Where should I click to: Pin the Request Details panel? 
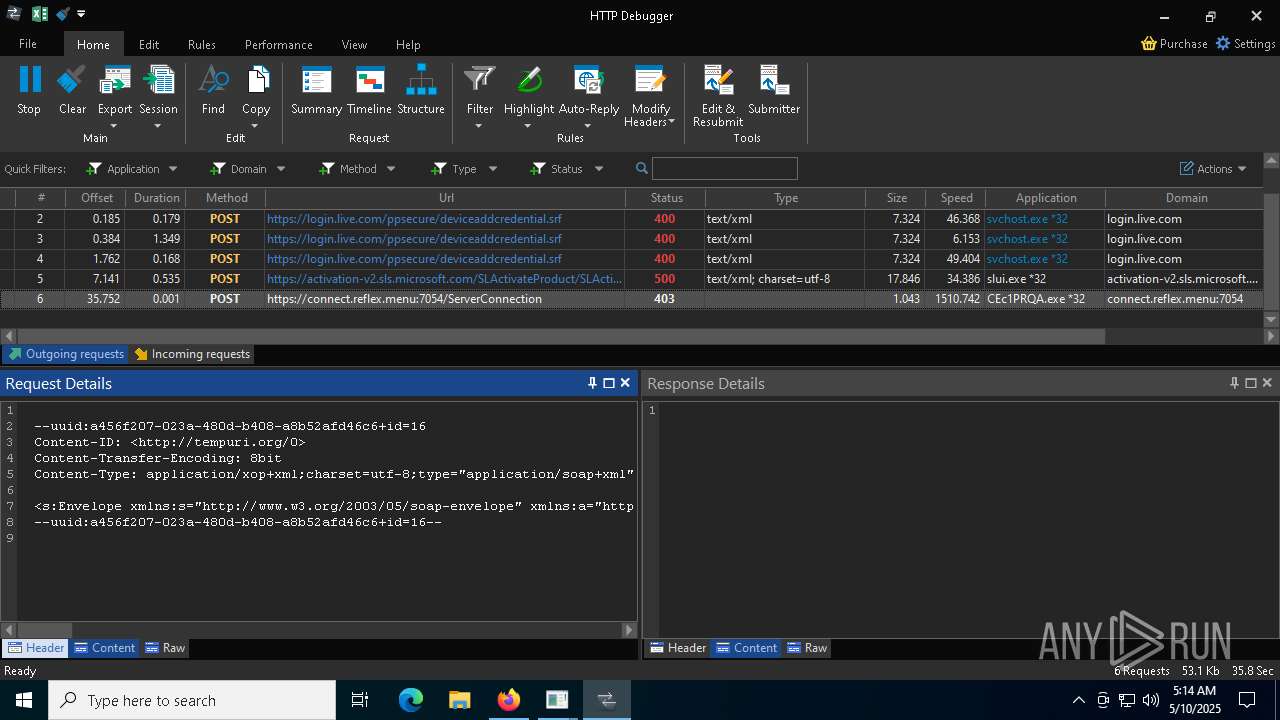(592, 383)
